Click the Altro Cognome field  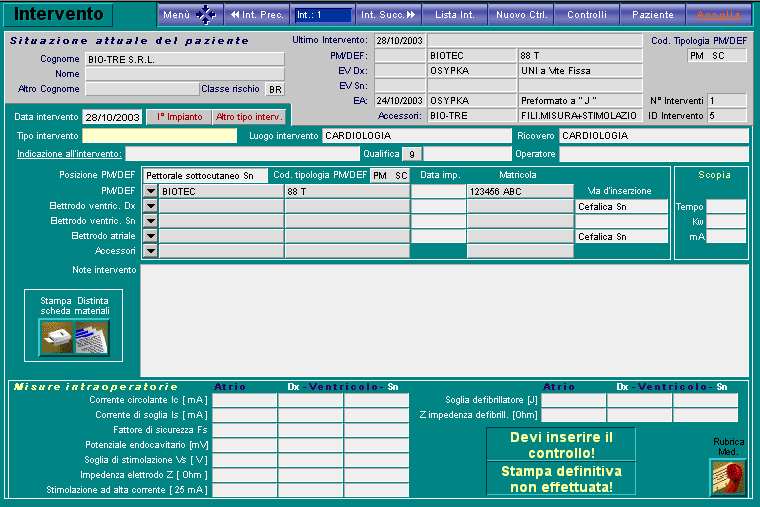click(x=142, y=90)
